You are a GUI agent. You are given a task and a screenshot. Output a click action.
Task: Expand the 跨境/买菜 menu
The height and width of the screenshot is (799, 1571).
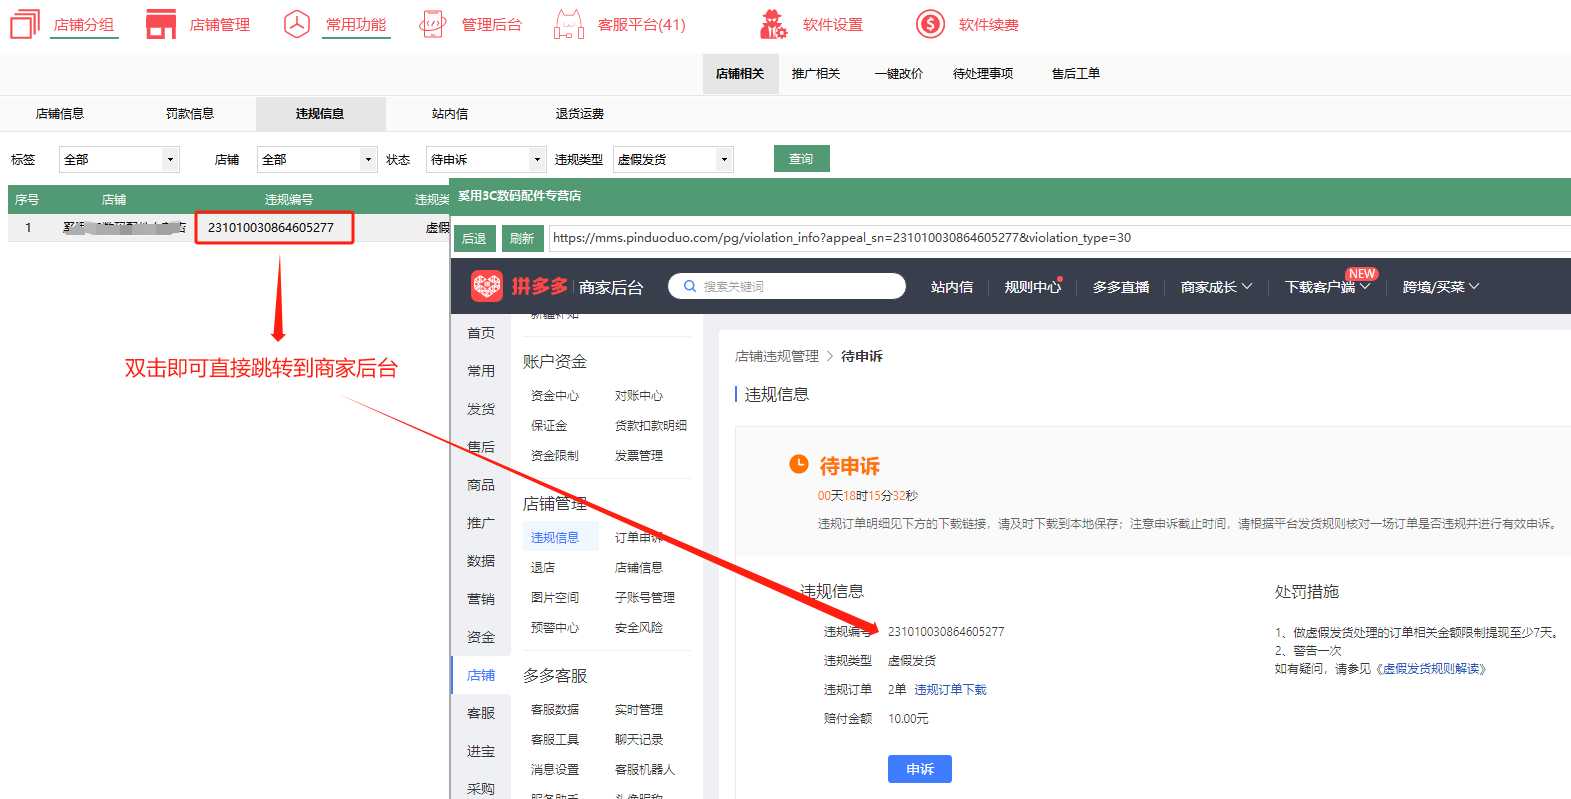tap(1440, 287)
